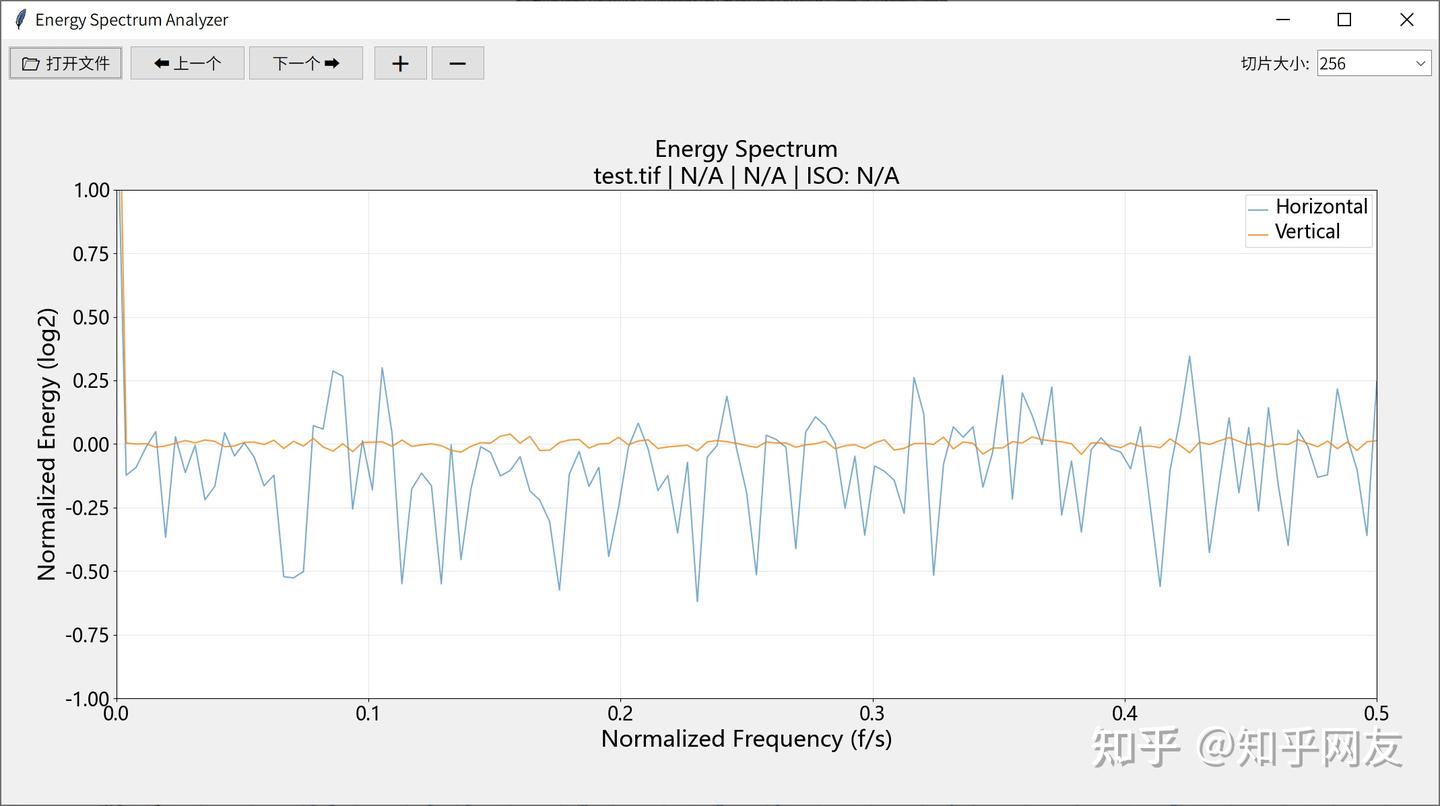Screen dimensions: 1440x806
Task: Click the Horizontal legend entry
Action: tap(1321, 206)
